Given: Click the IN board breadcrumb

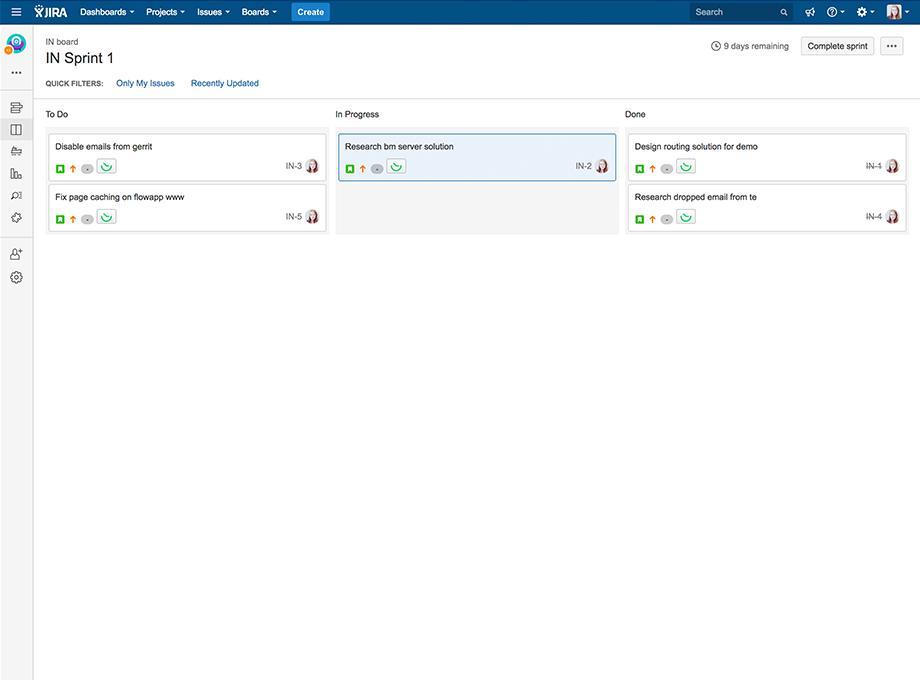Looking at the screenshot, I should [62, 42].
